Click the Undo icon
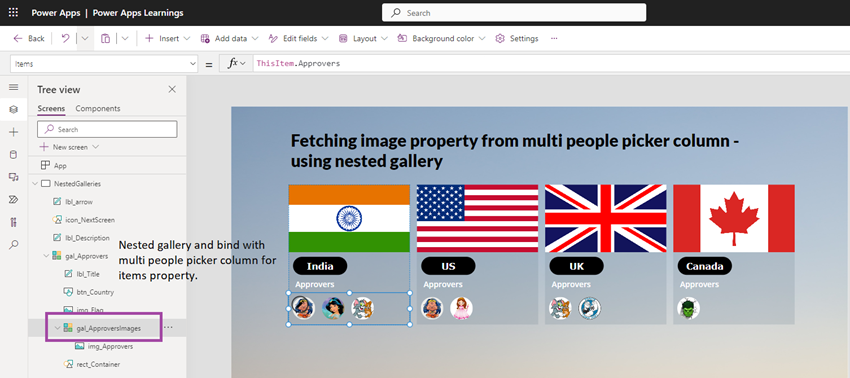The image size is (850, 378). (65, 39)
